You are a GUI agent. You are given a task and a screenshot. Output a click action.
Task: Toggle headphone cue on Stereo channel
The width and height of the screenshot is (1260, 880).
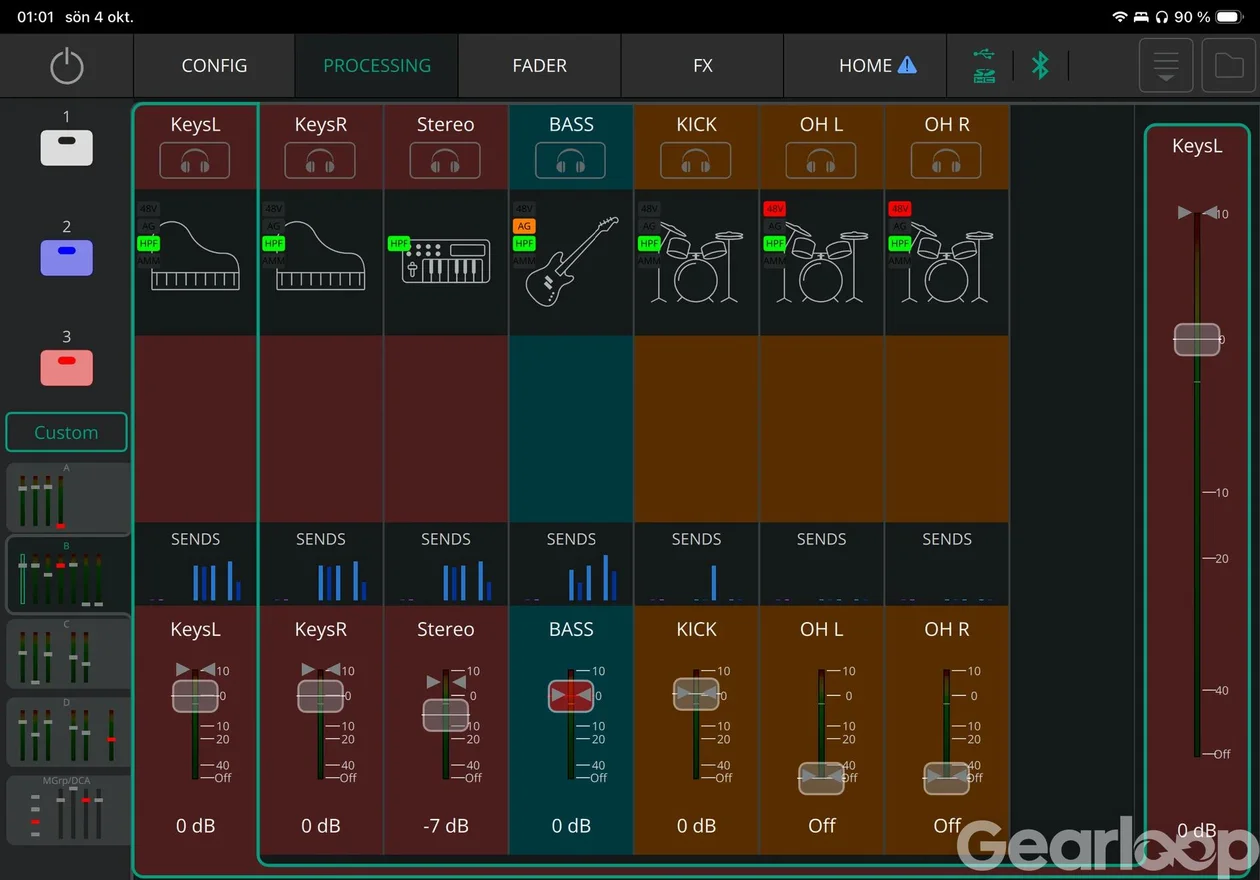click(x=445, y=160)
